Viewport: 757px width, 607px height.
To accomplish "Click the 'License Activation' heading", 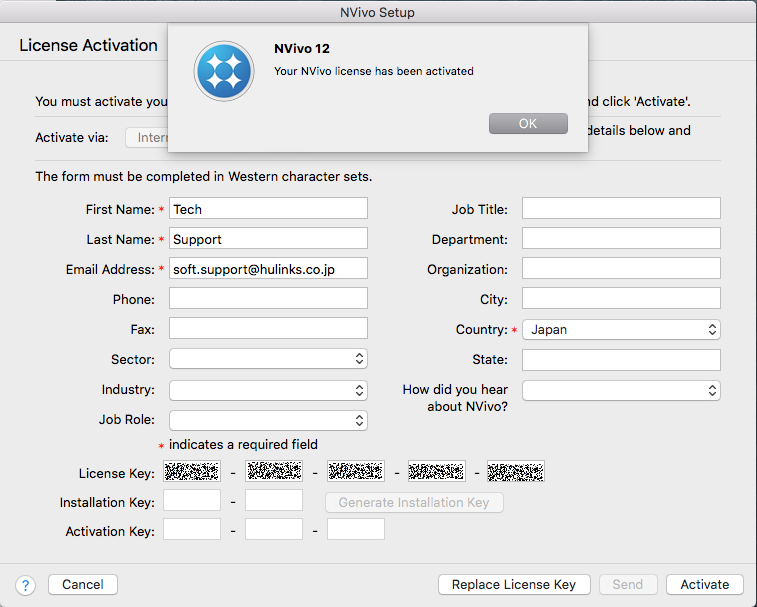I will [88, 45].
